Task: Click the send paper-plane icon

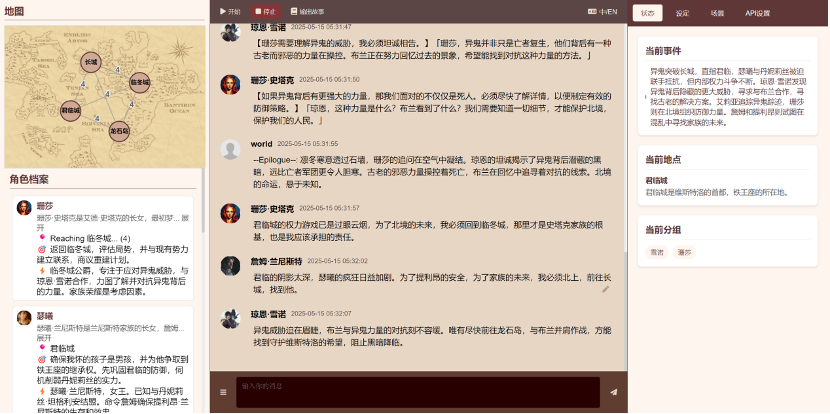Action: 614,392
